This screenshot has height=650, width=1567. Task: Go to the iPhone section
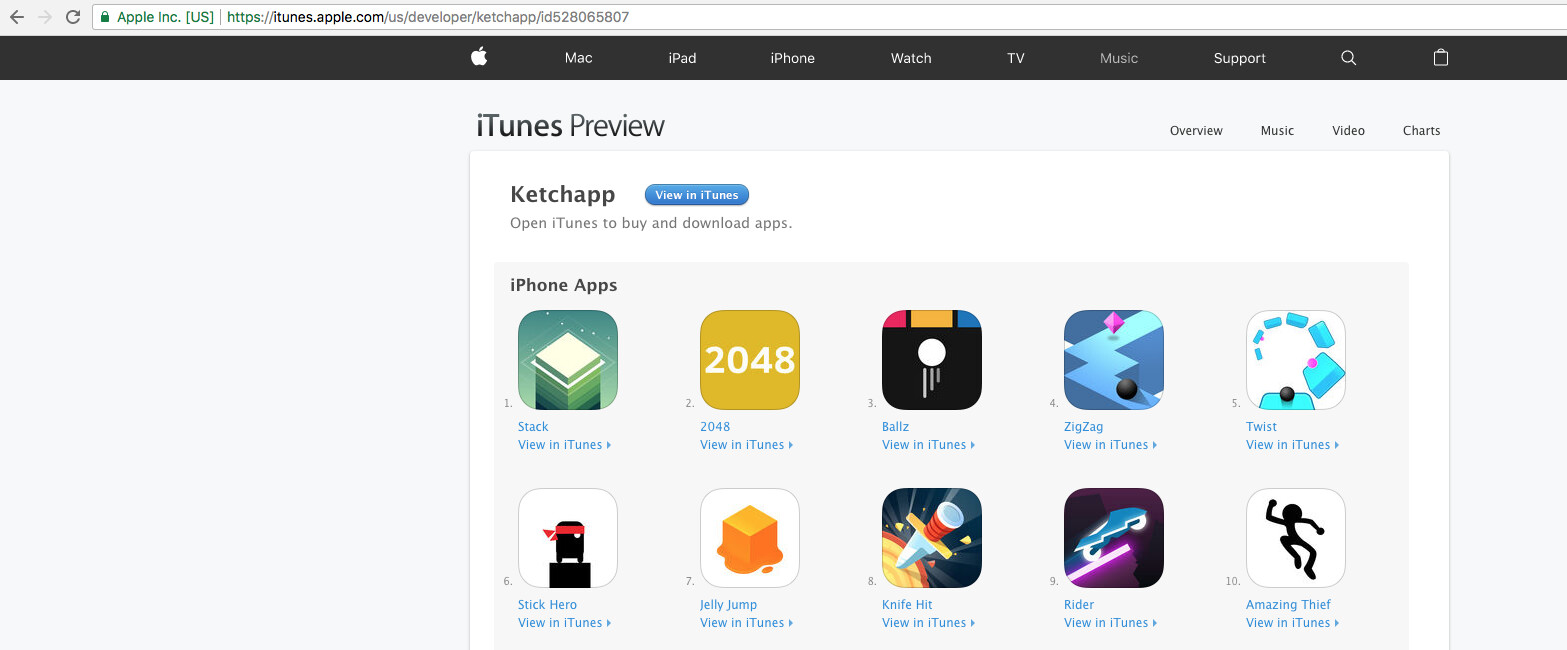tap(793, 58)
